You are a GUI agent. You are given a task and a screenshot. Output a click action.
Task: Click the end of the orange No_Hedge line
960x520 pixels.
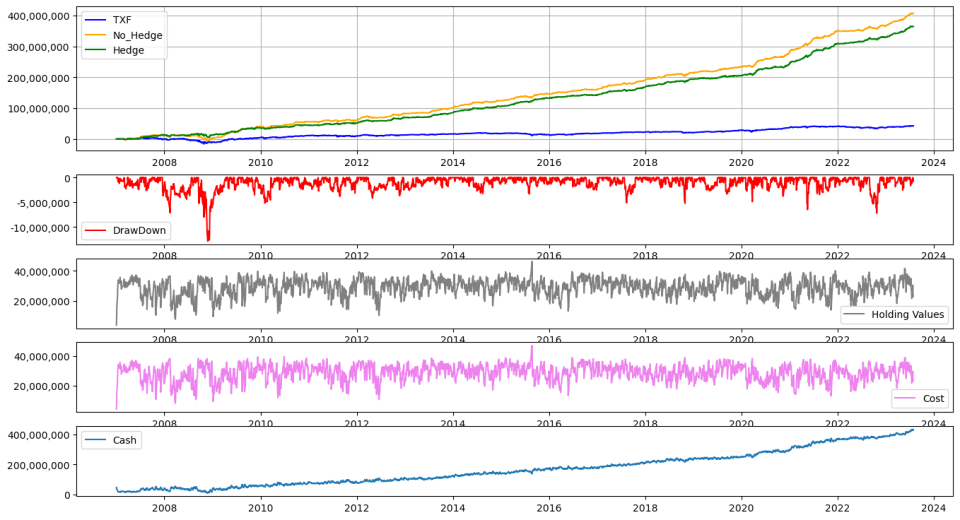coord(912,13)
